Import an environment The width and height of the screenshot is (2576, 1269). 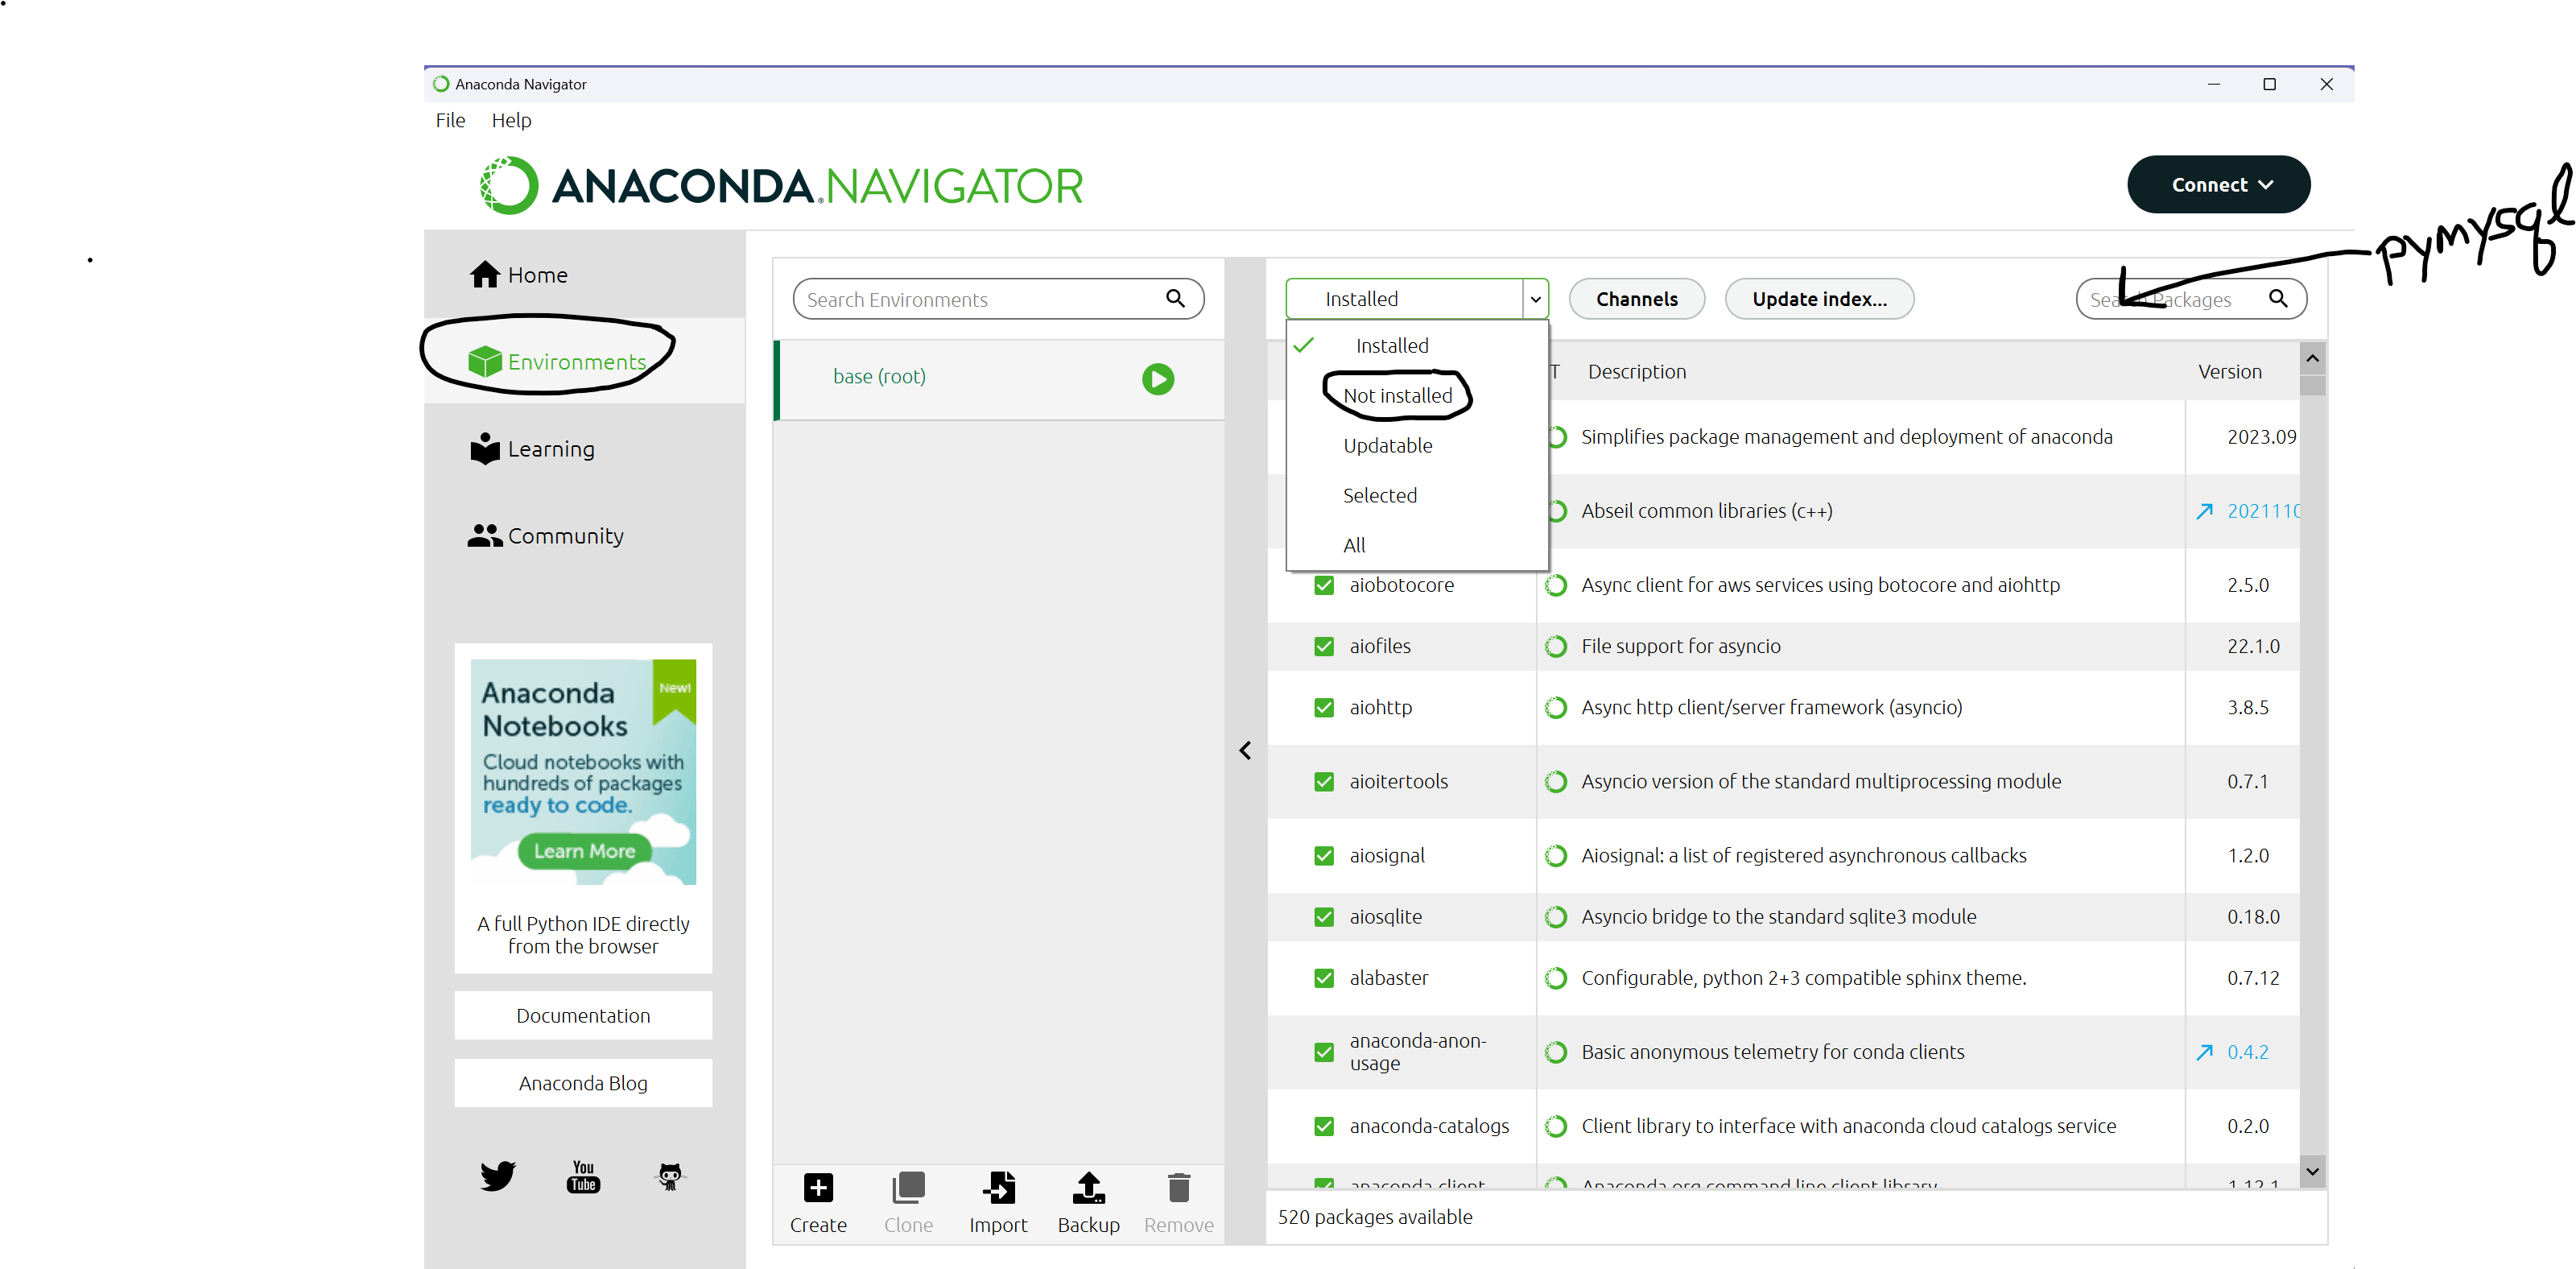pyautogui.click(x=998, y=1203)
